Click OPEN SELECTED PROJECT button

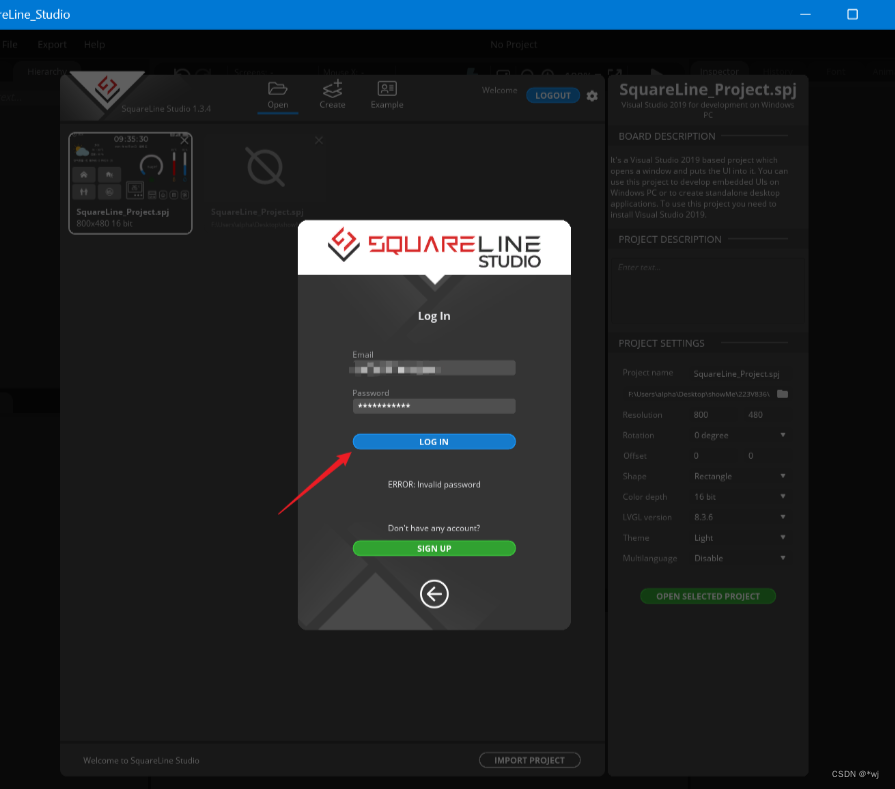pos(708,597)
